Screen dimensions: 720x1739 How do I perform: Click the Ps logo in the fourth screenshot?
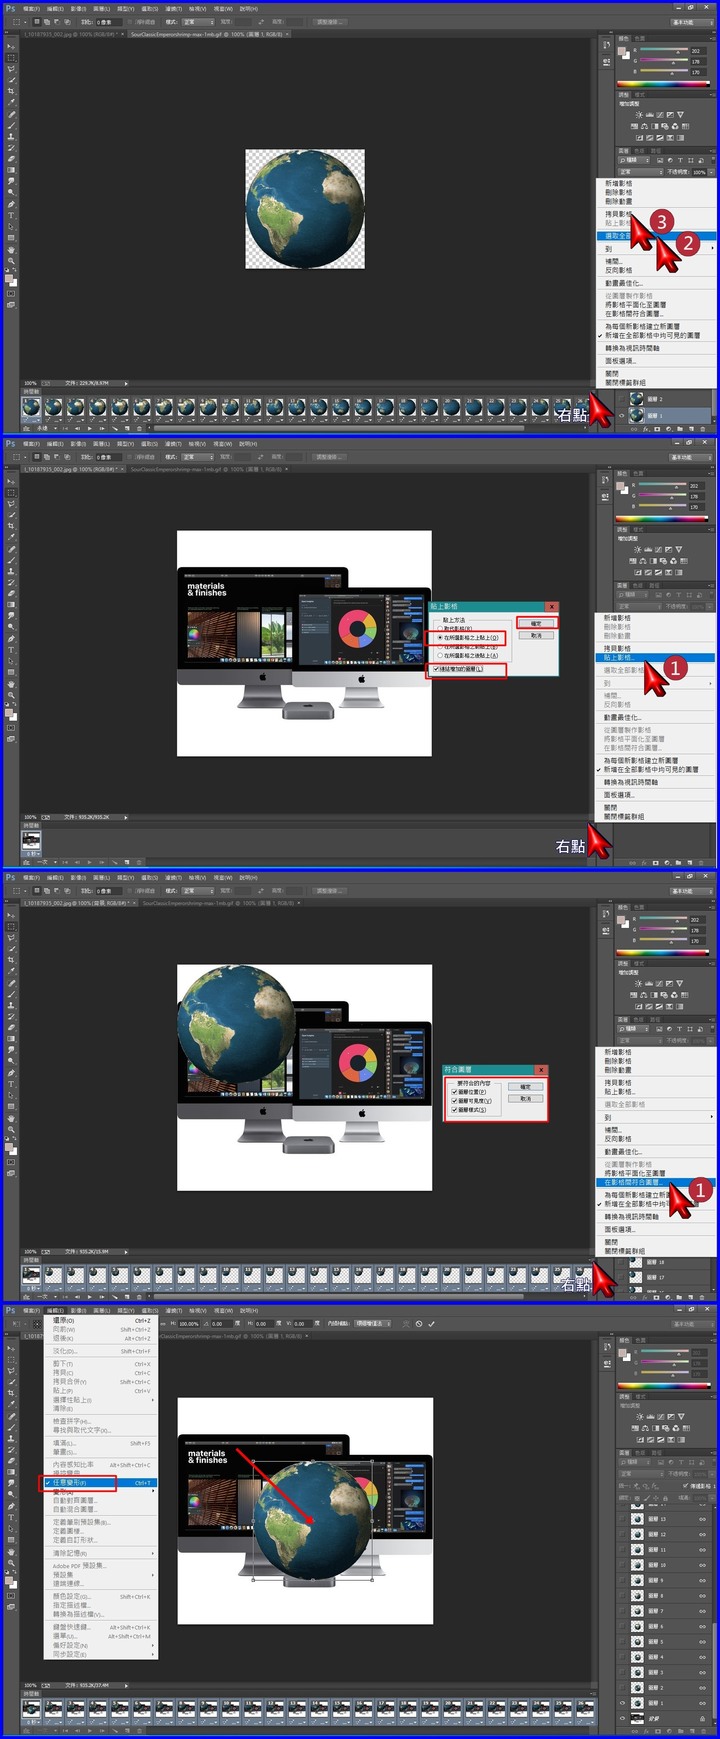click(10, 1310)
